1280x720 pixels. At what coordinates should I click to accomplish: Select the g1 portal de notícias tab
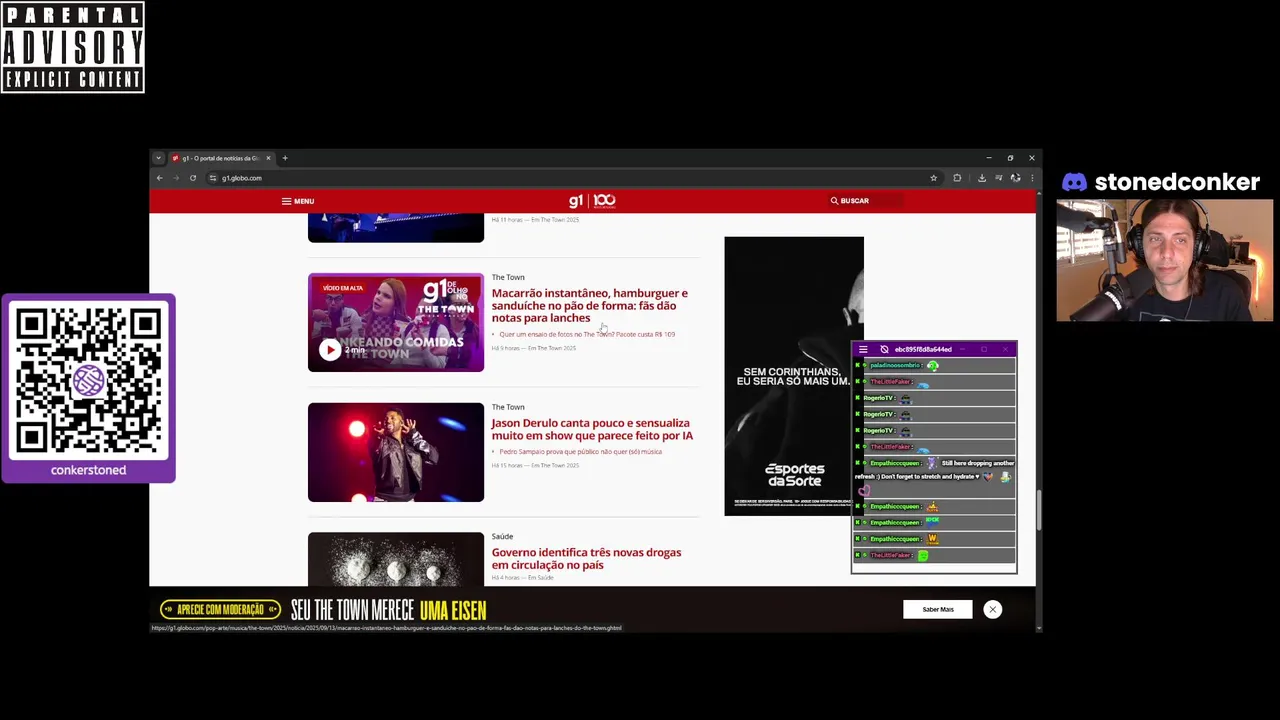coord(221,158)
